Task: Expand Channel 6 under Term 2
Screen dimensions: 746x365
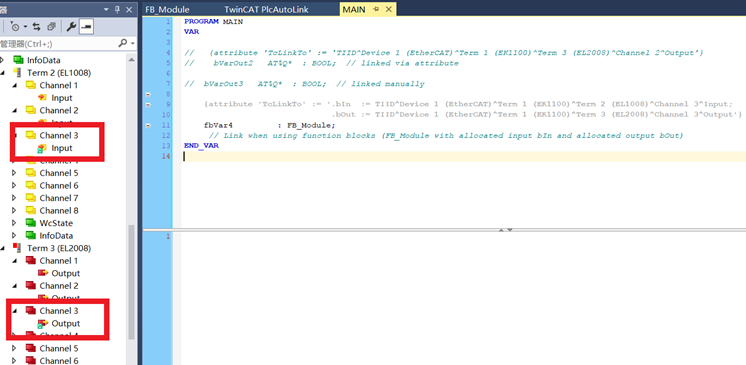Action: (x=14, y=186)
